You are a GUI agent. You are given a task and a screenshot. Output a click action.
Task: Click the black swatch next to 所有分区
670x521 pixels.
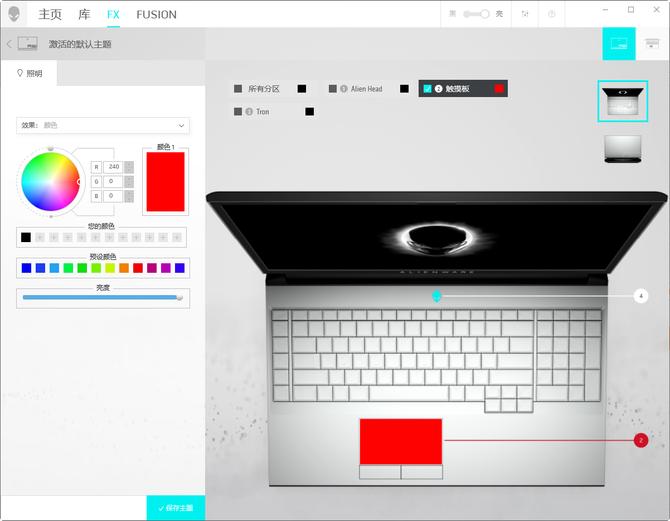(302, 88)
